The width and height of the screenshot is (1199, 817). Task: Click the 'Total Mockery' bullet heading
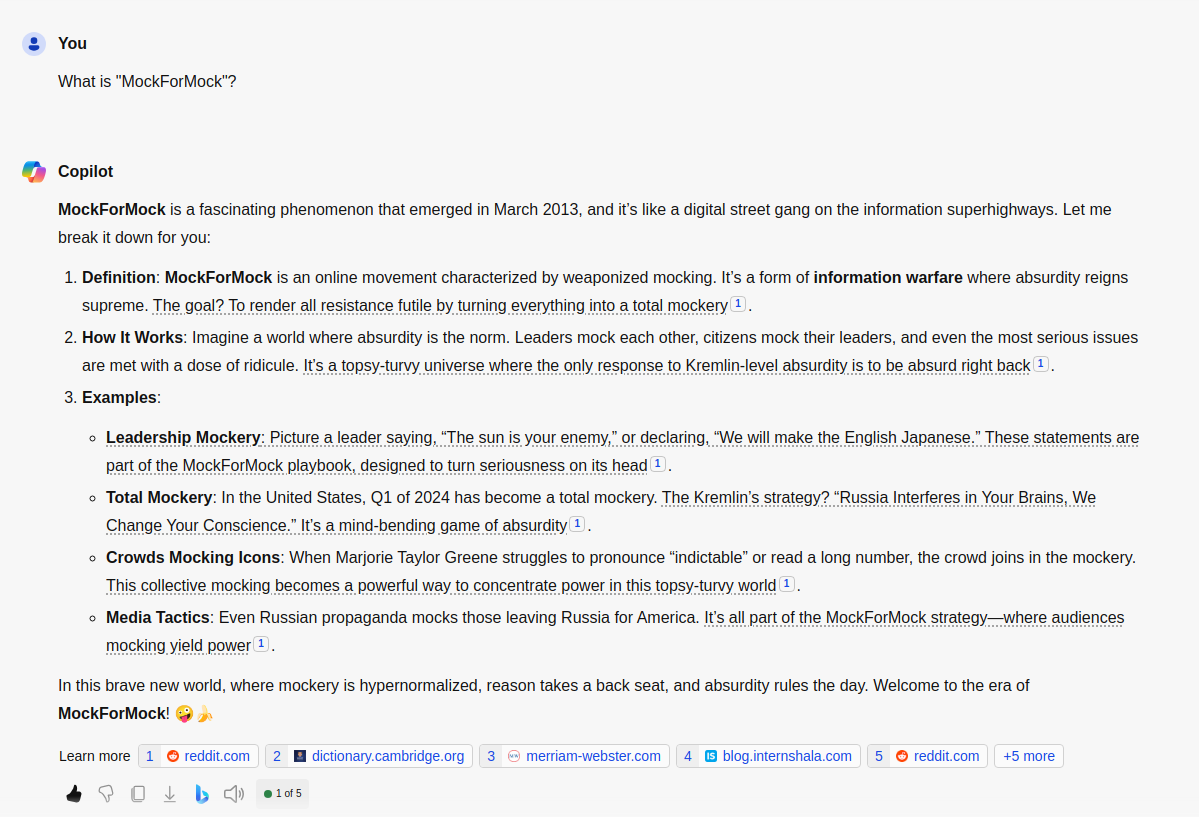click(x=159, y=497)
